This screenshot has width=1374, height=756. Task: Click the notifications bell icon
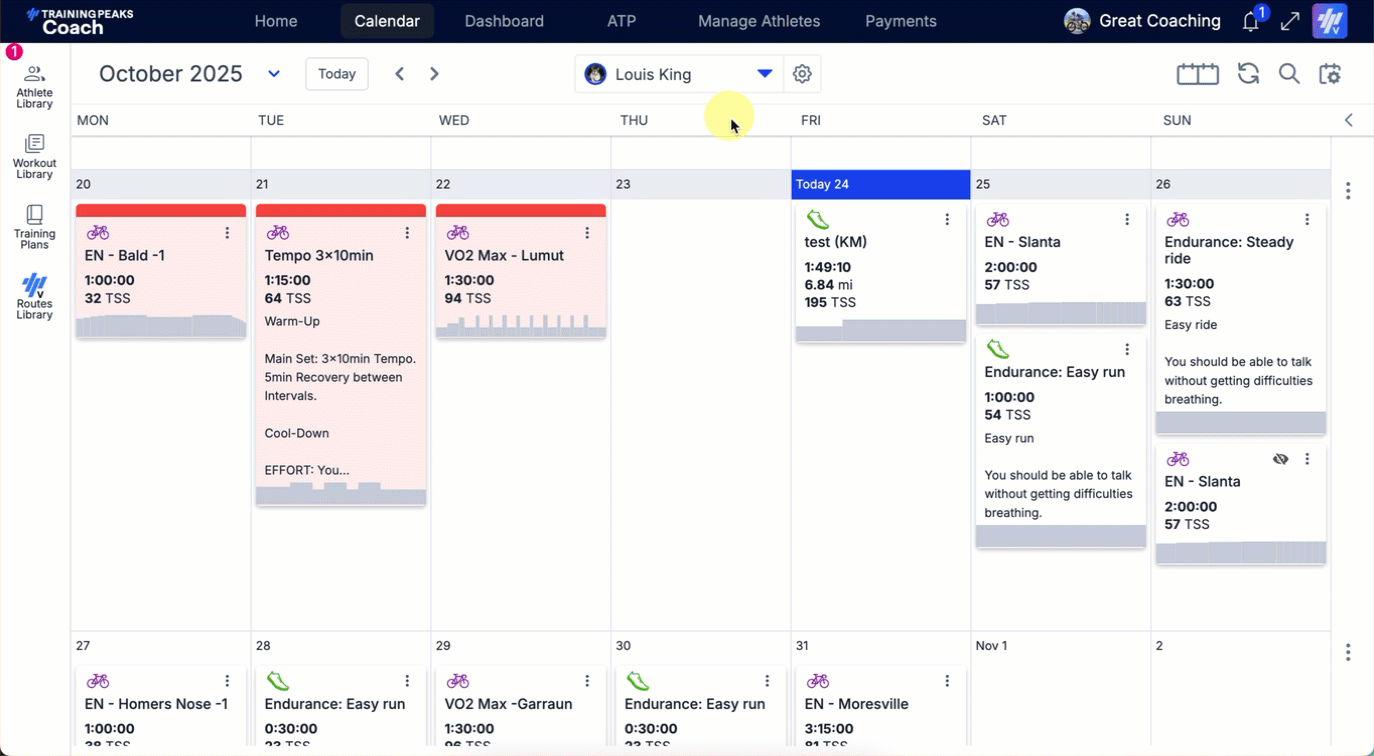pos(1250,22)
